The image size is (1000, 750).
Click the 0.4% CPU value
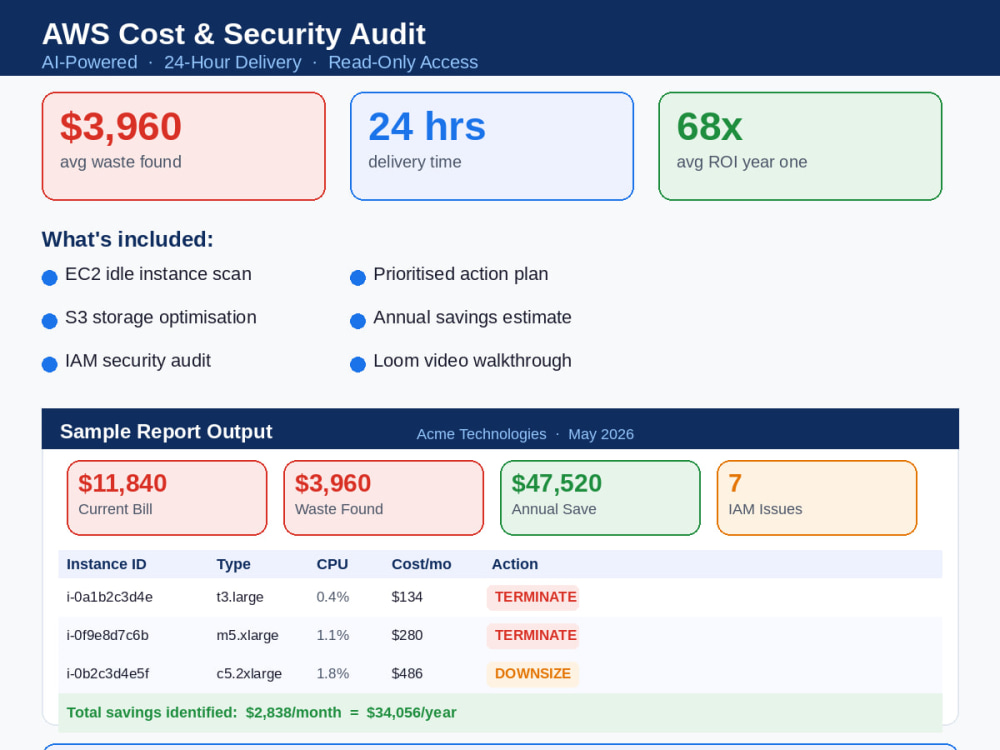pyautogui.click(x=333, y=597)
